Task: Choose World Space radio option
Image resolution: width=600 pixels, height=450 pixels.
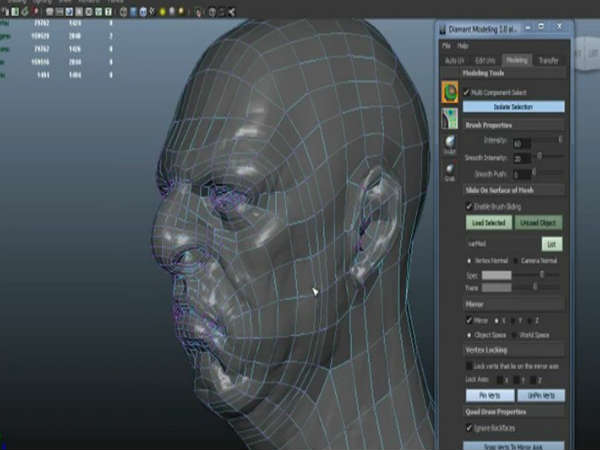Action: tap(512, 335)
